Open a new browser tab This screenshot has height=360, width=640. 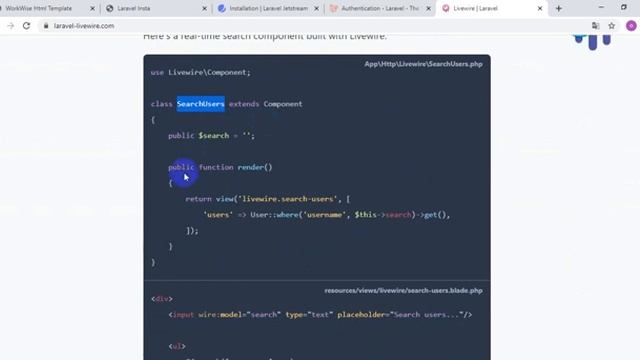pos(559,8)
